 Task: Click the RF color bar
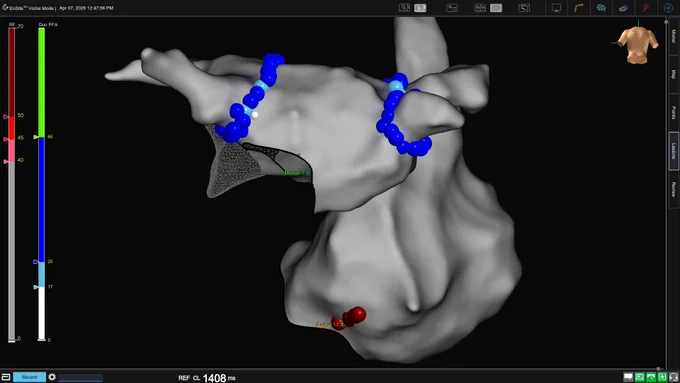tap(12, 185)
